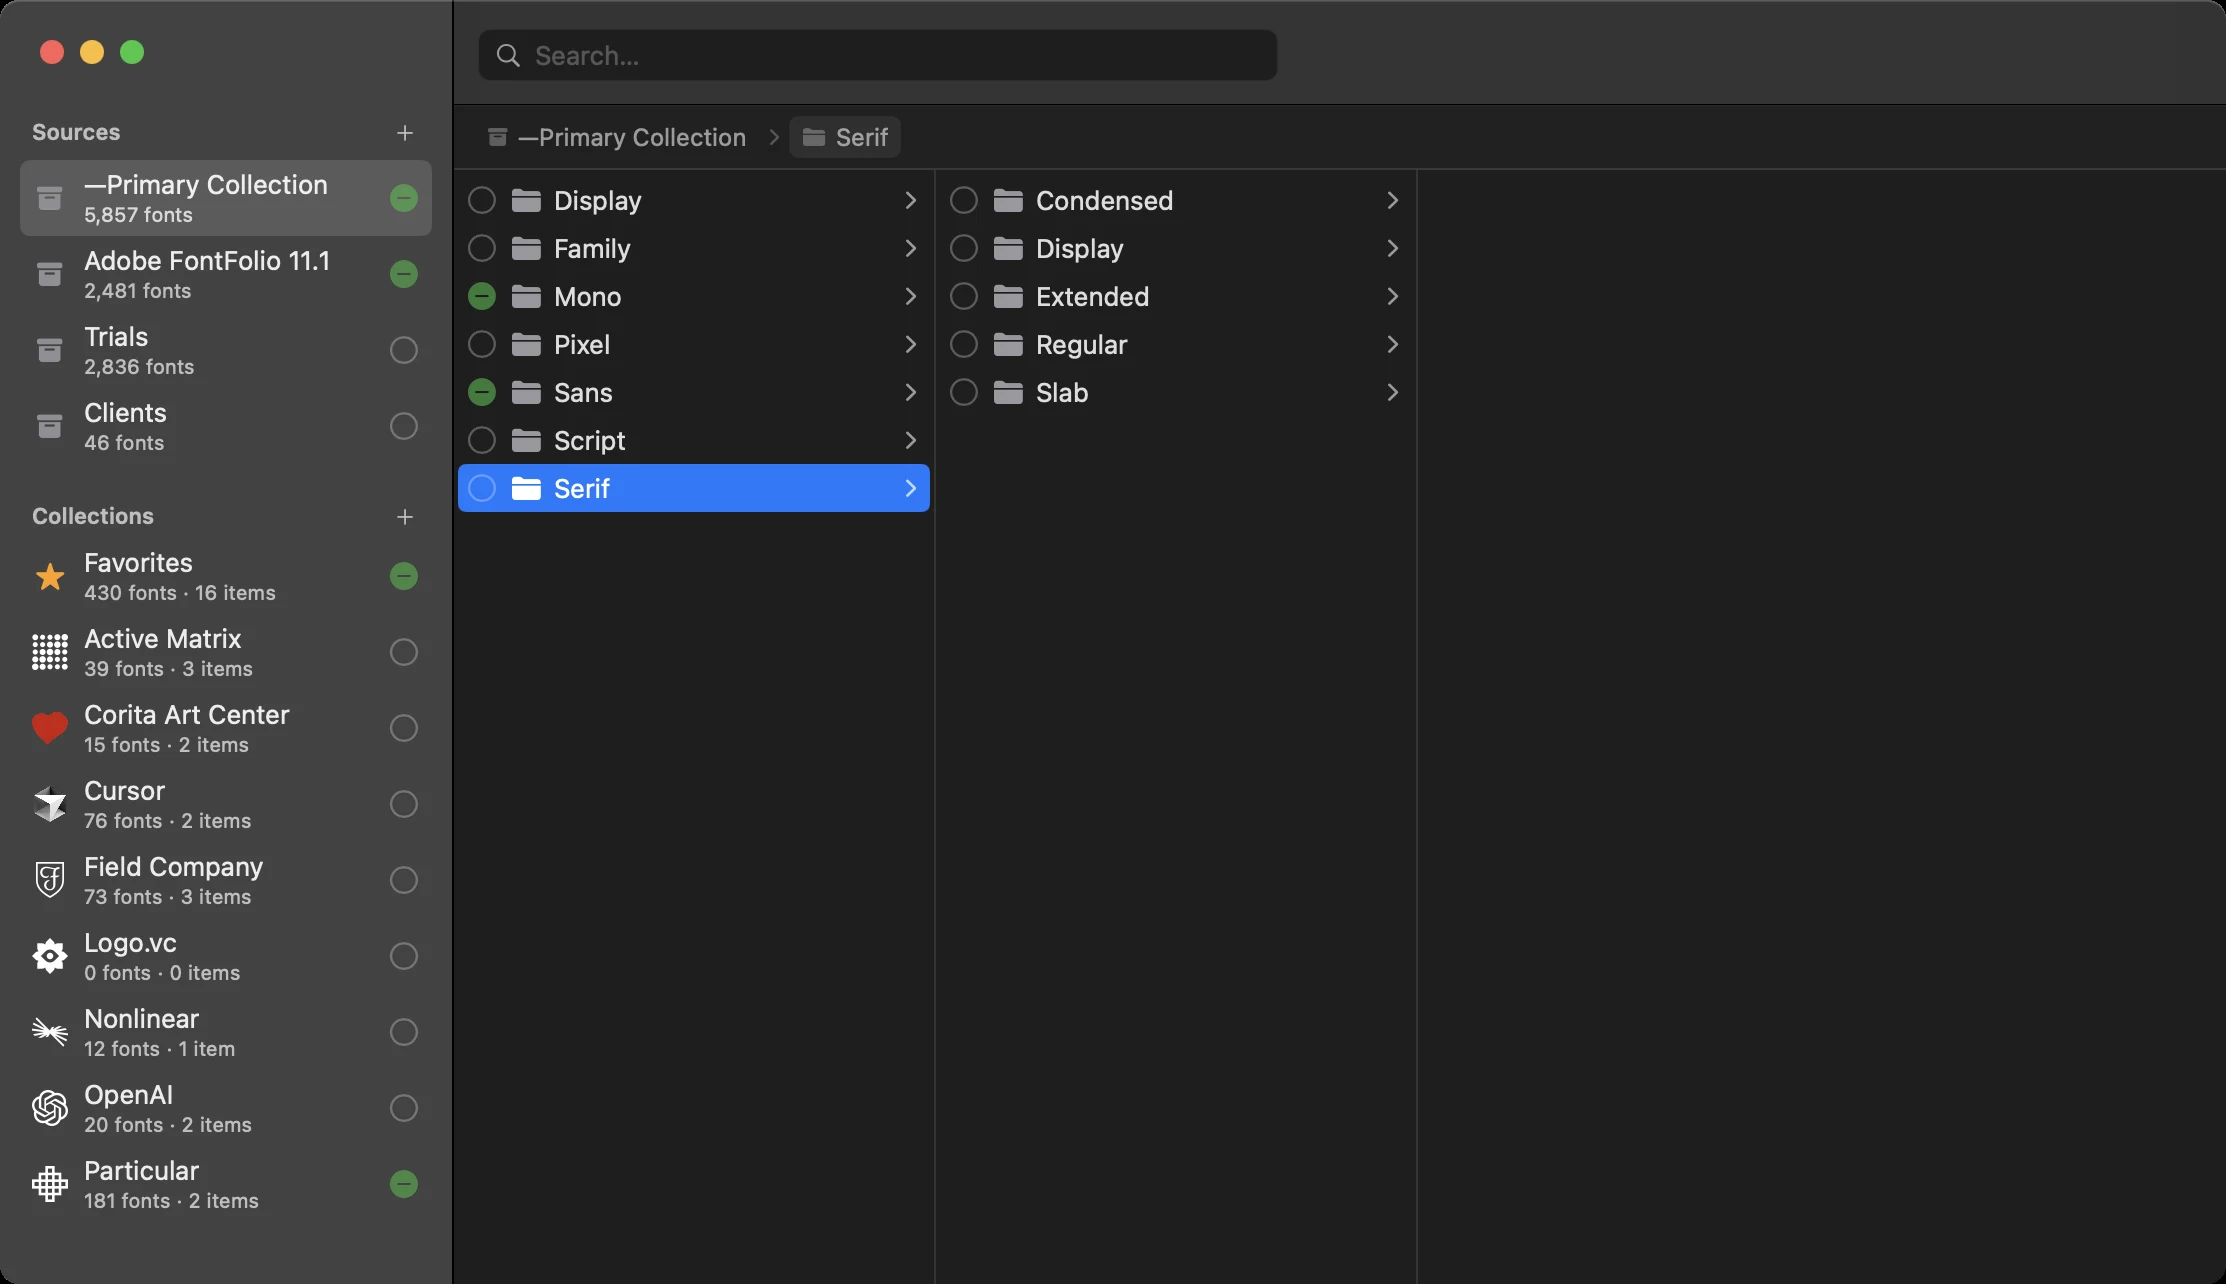Deactivate the Primary Collection source toggle
The width and height of the screenshot is (2226, 1284).
[404, 198]
